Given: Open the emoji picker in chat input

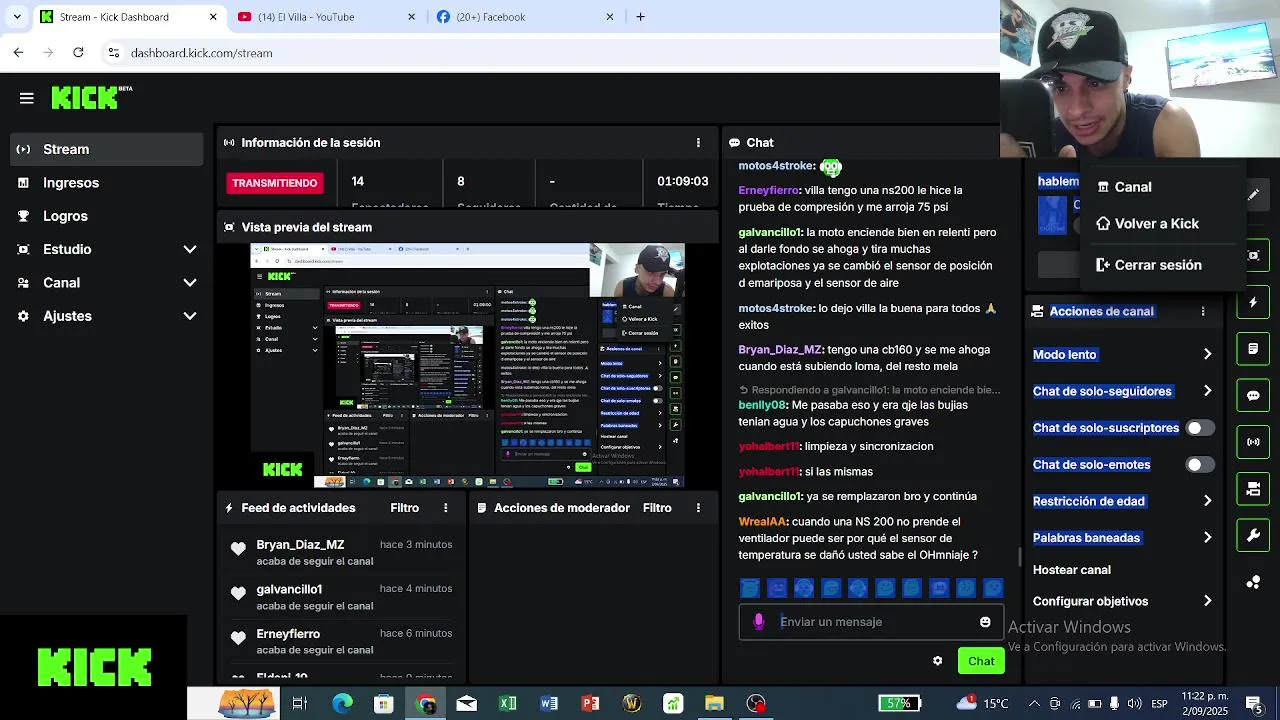Looking at the screenshot, I should click(985, 622).
